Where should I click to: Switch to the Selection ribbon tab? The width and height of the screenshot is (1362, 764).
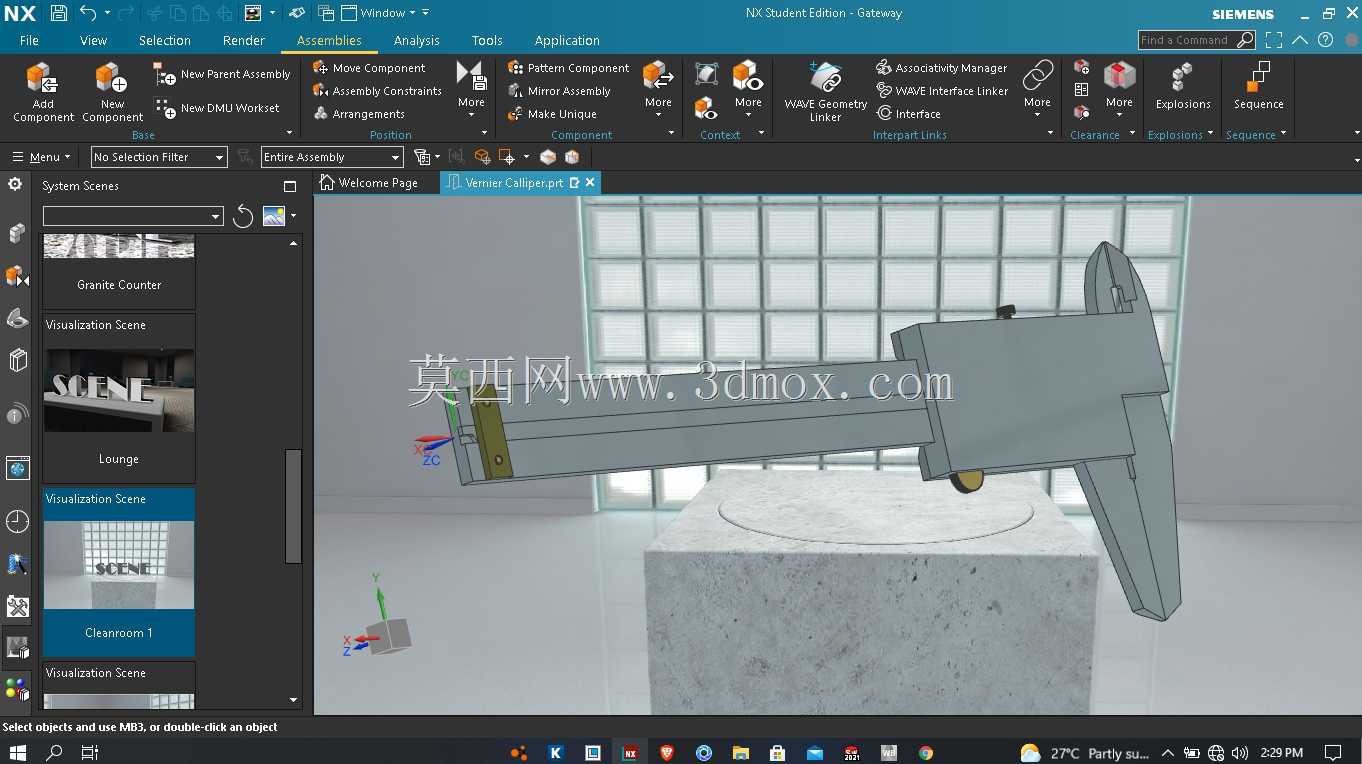coord(165,40)
